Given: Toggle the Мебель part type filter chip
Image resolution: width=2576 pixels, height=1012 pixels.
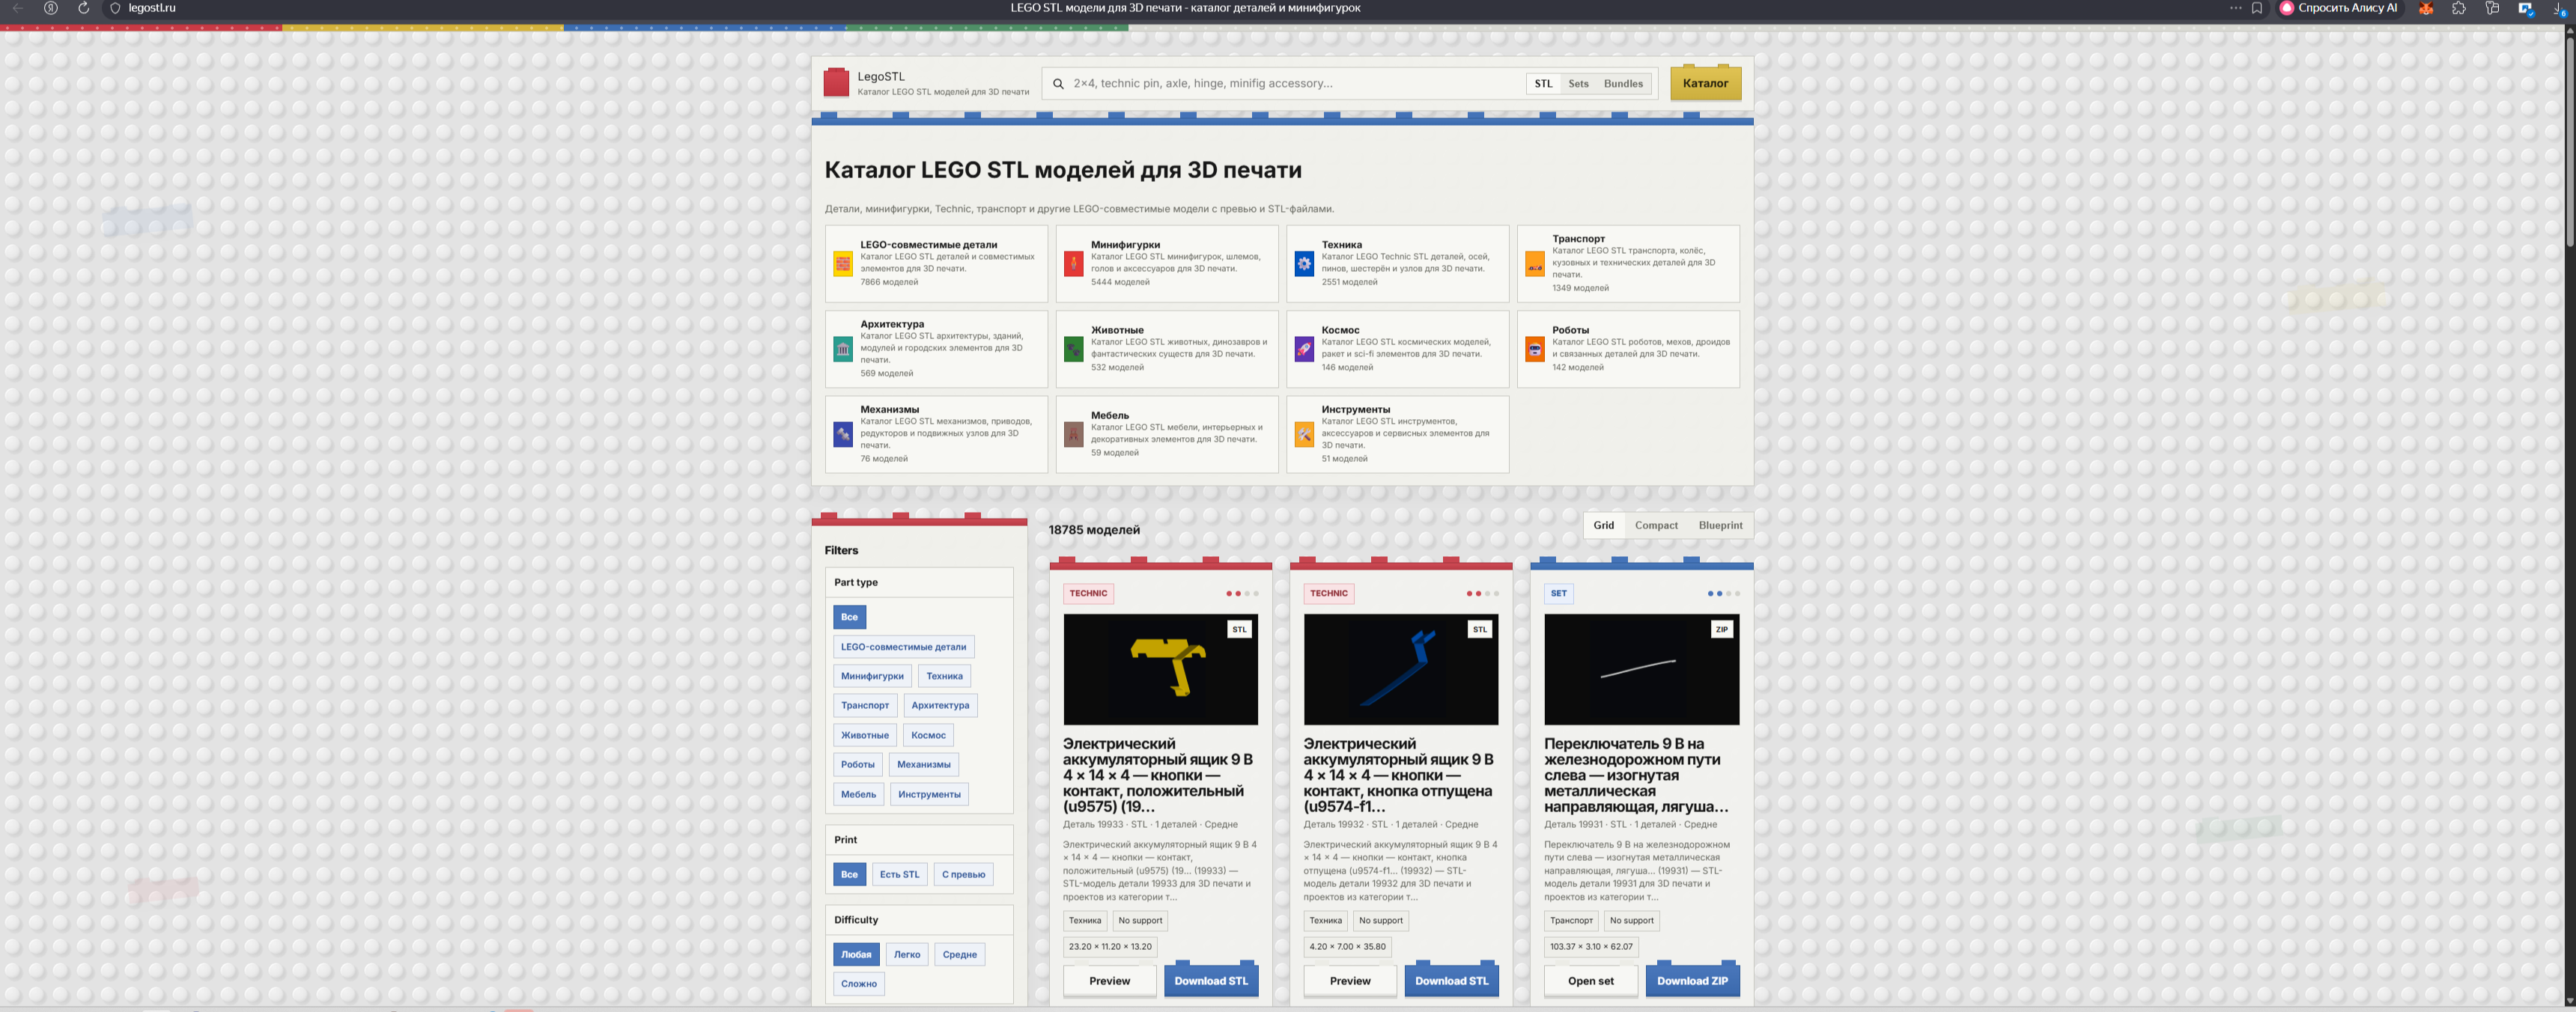Looking at the screenshot, I should tap(858, 794).
